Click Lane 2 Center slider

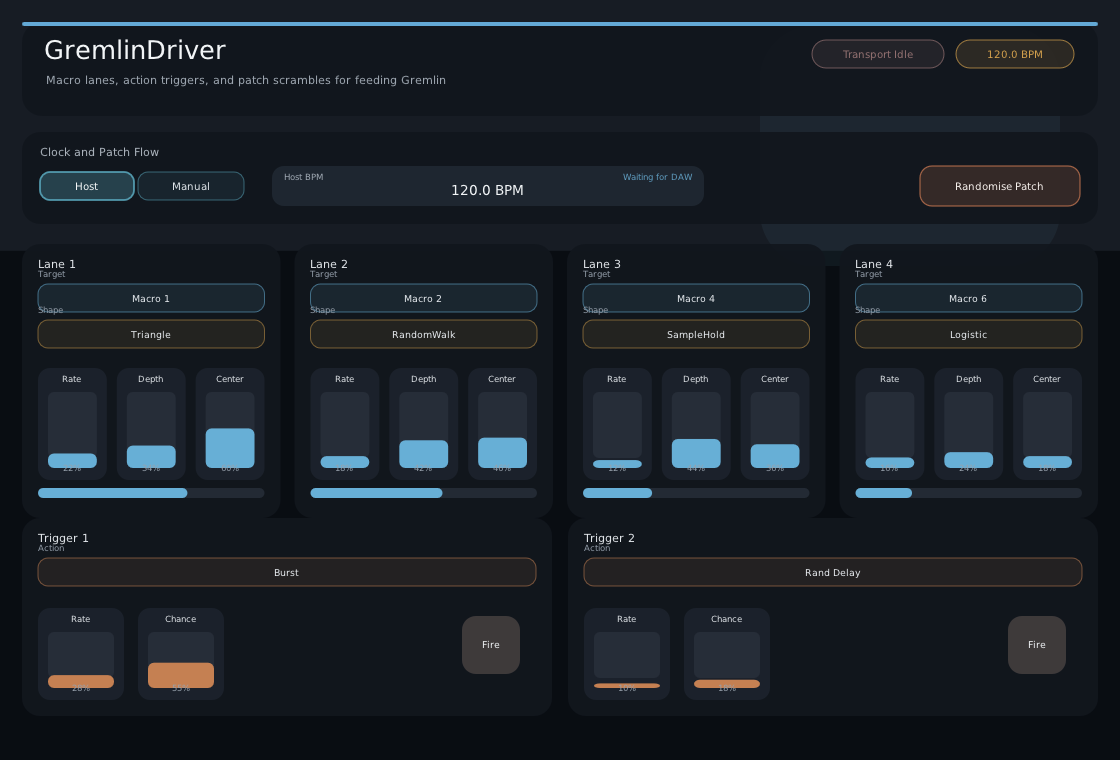pos(502,429)
